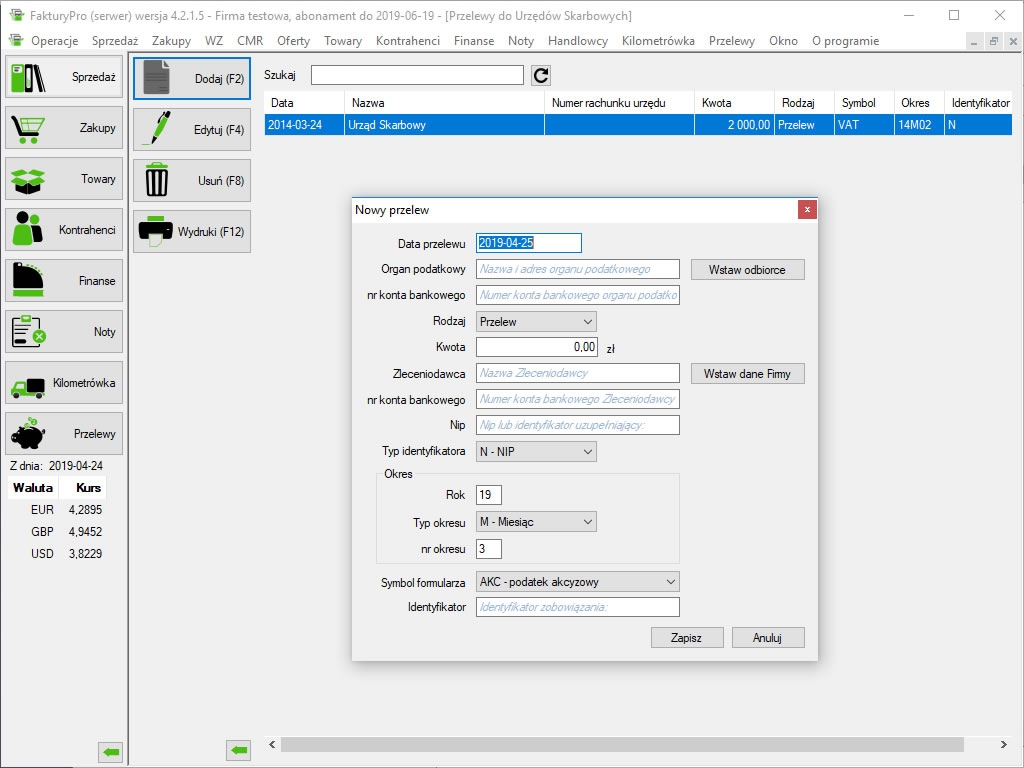Click the Edytuj (F4) pen icon
This screenshot has height=768, width=1024.
click(x=159, y=129)
